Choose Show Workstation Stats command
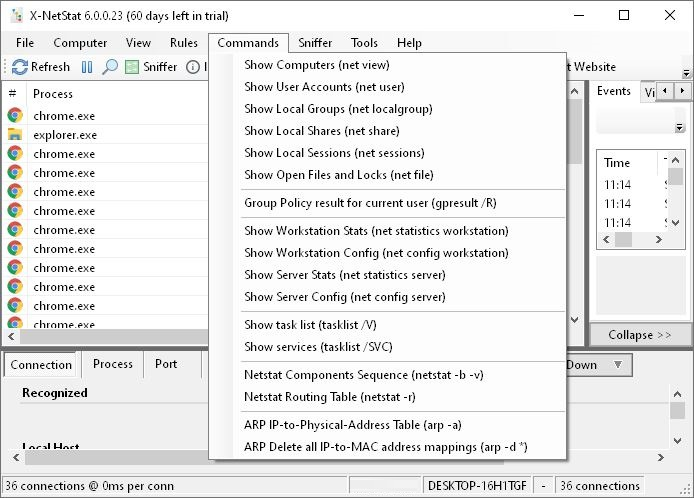The height and width of the screenshot is (498, 694). 387,231
